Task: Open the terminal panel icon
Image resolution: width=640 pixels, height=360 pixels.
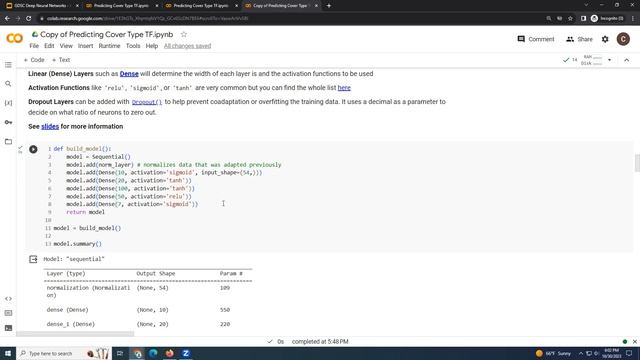Action: (8, 328)
